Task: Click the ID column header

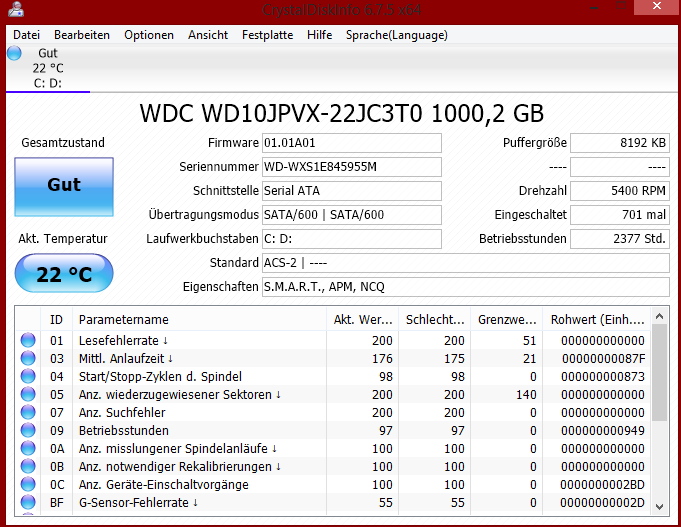Action: [x=56, y=319]
